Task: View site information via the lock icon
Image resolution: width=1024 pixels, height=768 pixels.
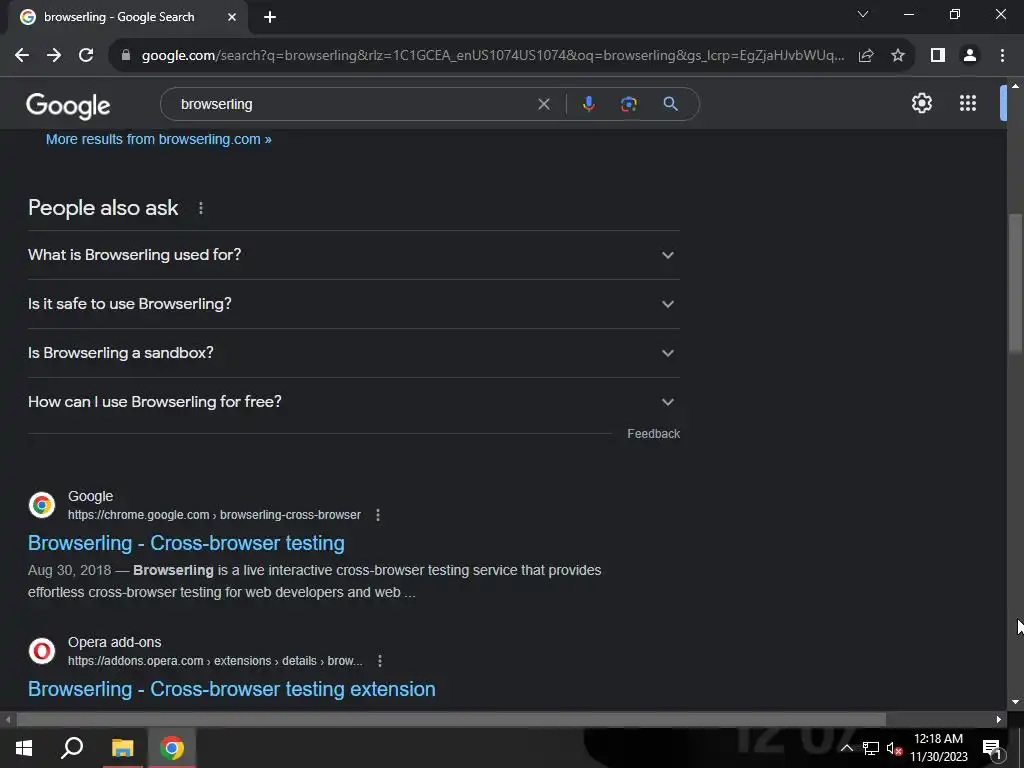Action: point(126,56)
